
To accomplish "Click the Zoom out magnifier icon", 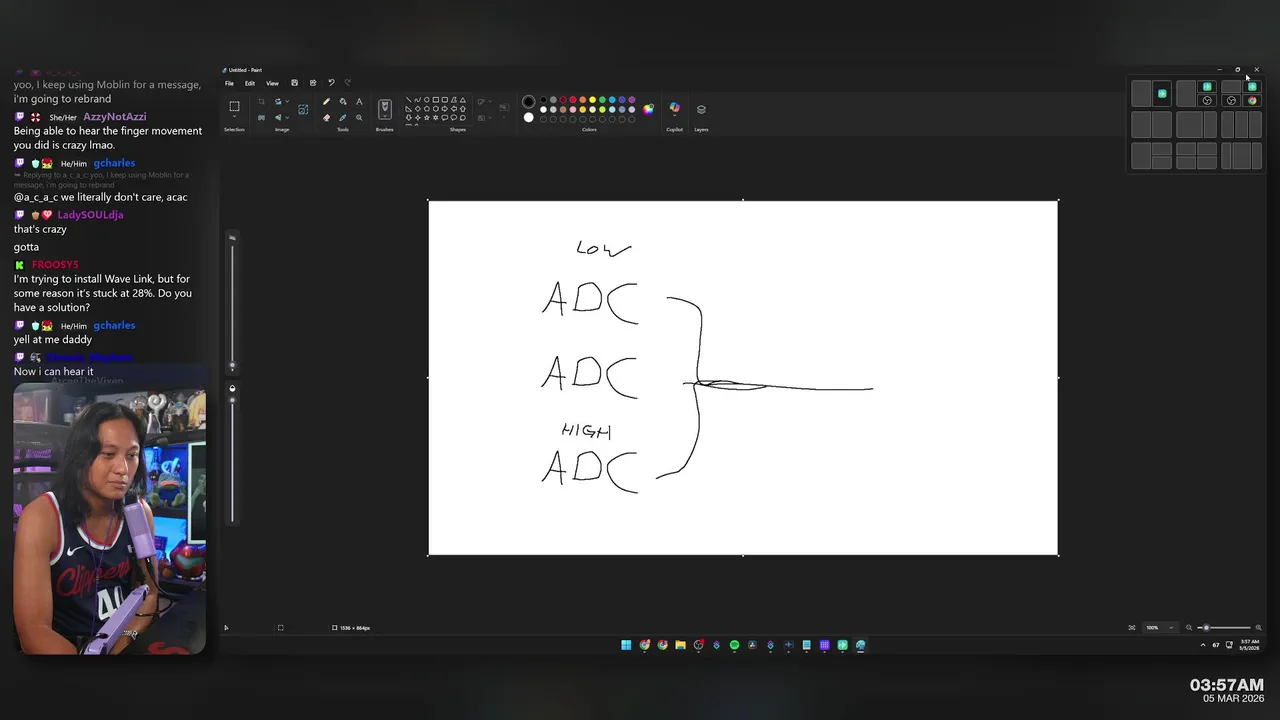I will (1189, 628).
